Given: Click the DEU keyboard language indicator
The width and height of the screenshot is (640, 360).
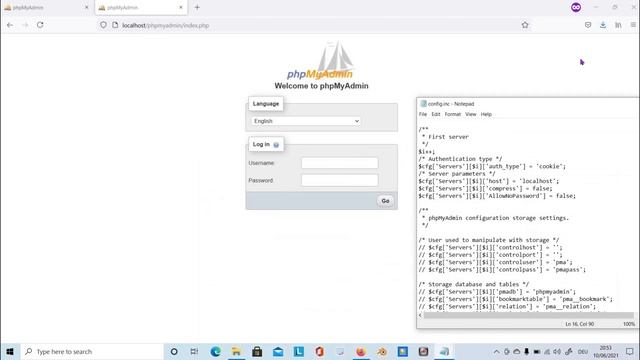Looking at the screenshot, I should coord(583,351).
